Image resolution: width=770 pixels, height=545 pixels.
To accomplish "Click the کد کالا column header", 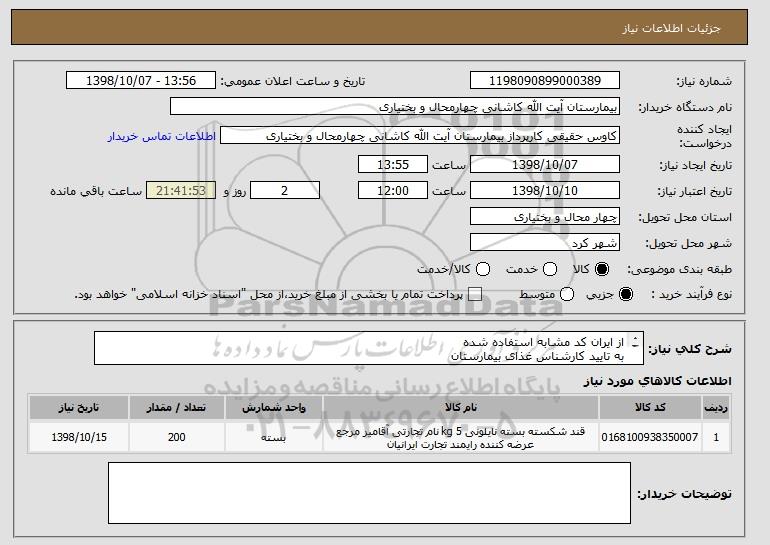I will tap(650, 408).
